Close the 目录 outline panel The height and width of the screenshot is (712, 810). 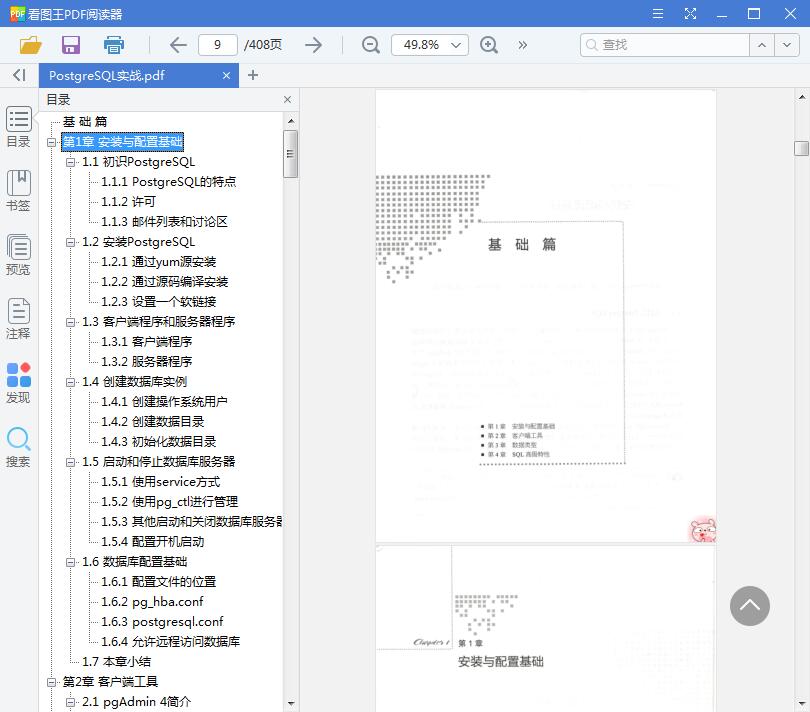[x=287, y=99]
